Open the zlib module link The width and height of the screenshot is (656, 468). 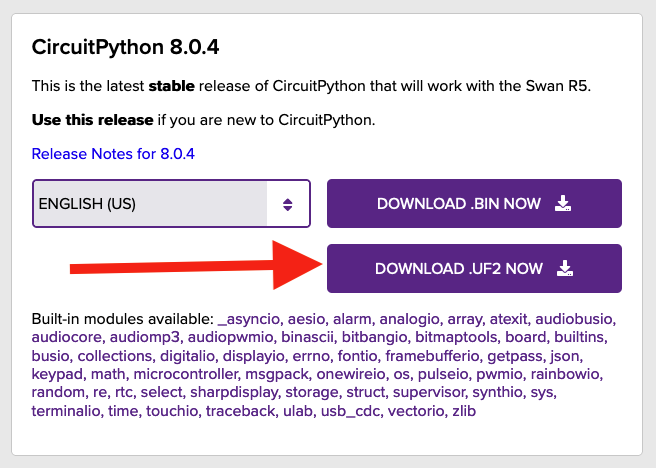point(464,411)
